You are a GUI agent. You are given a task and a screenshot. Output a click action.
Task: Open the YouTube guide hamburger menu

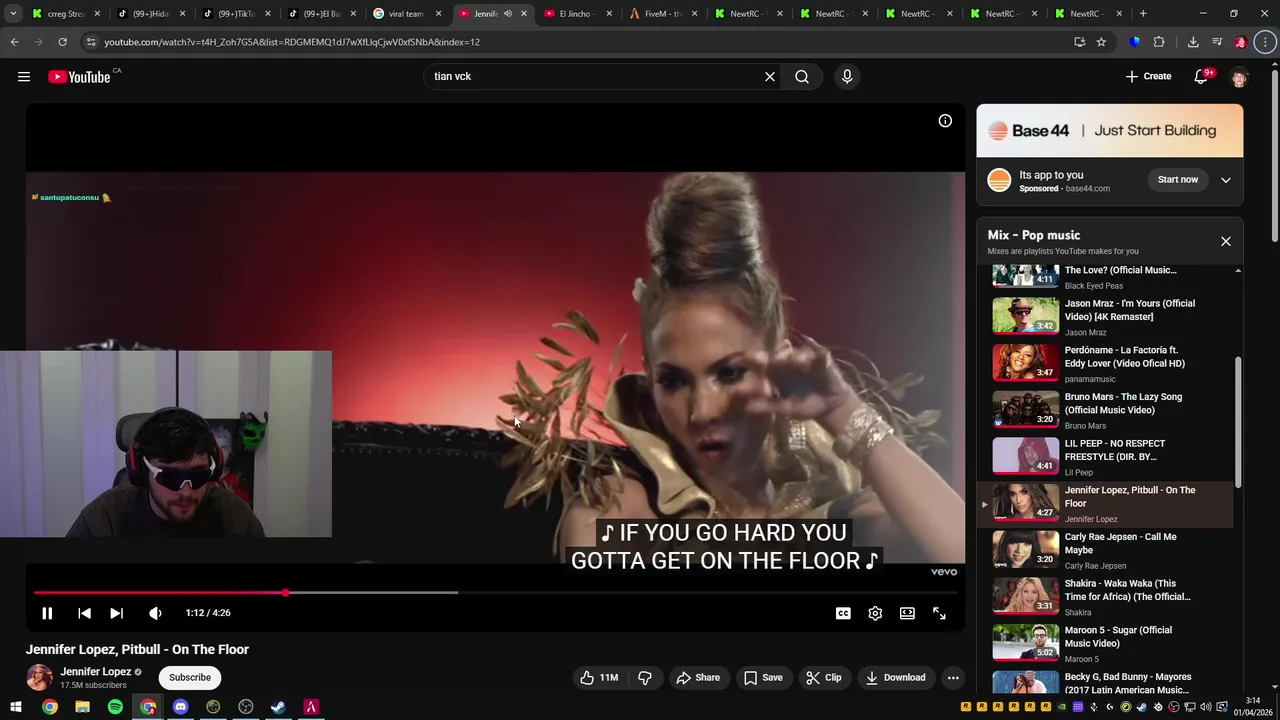click(24, 77)
